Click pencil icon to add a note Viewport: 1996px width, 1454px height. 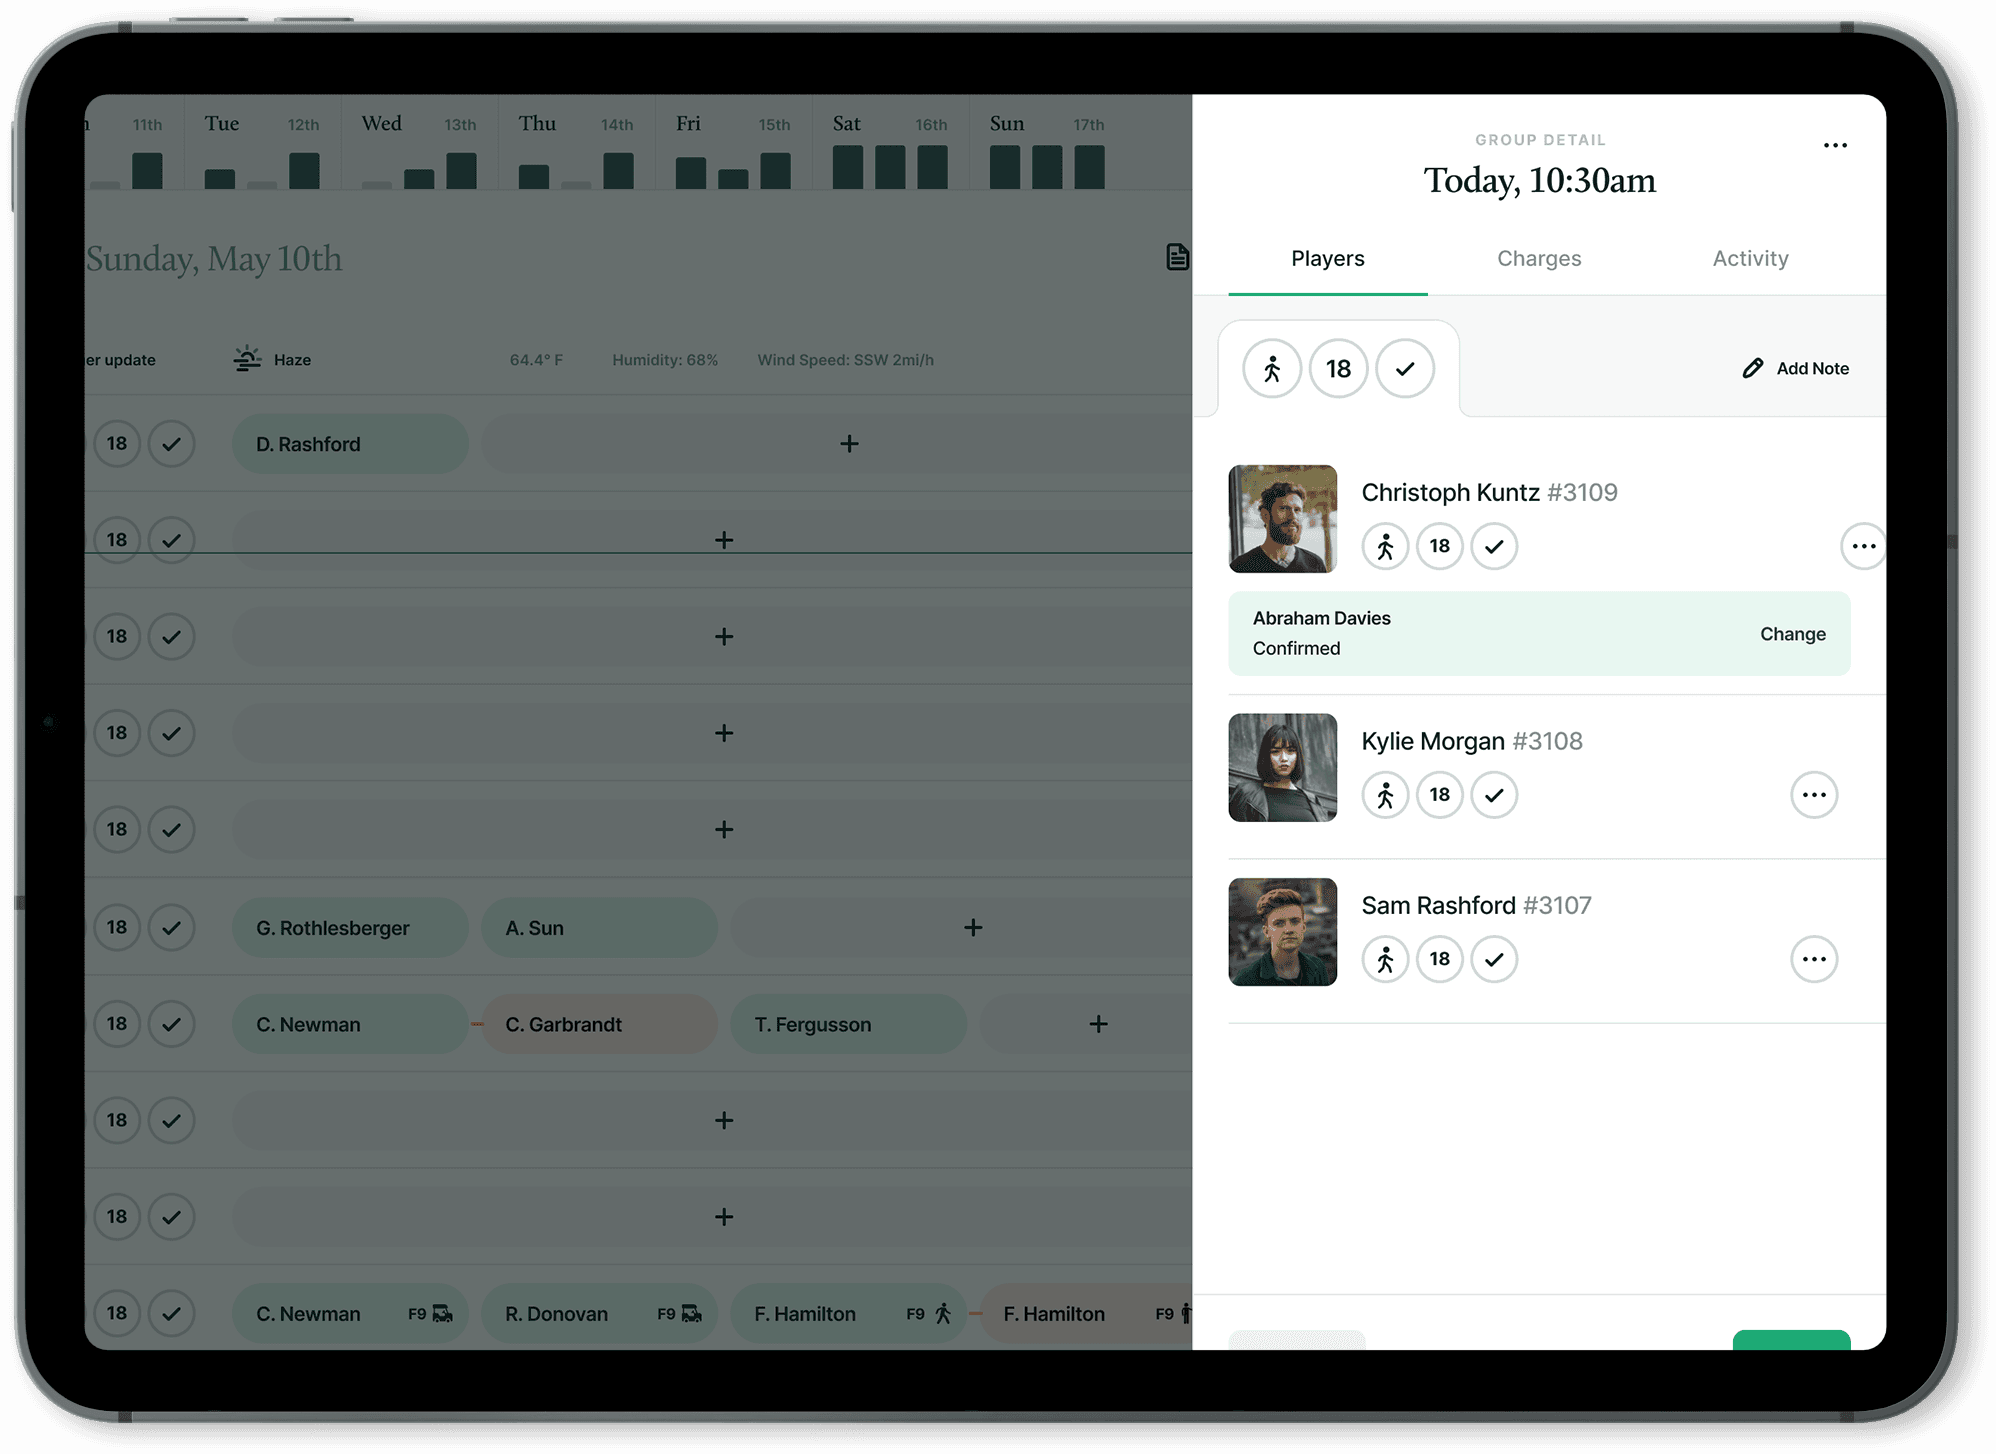[x=1753, y=368]
